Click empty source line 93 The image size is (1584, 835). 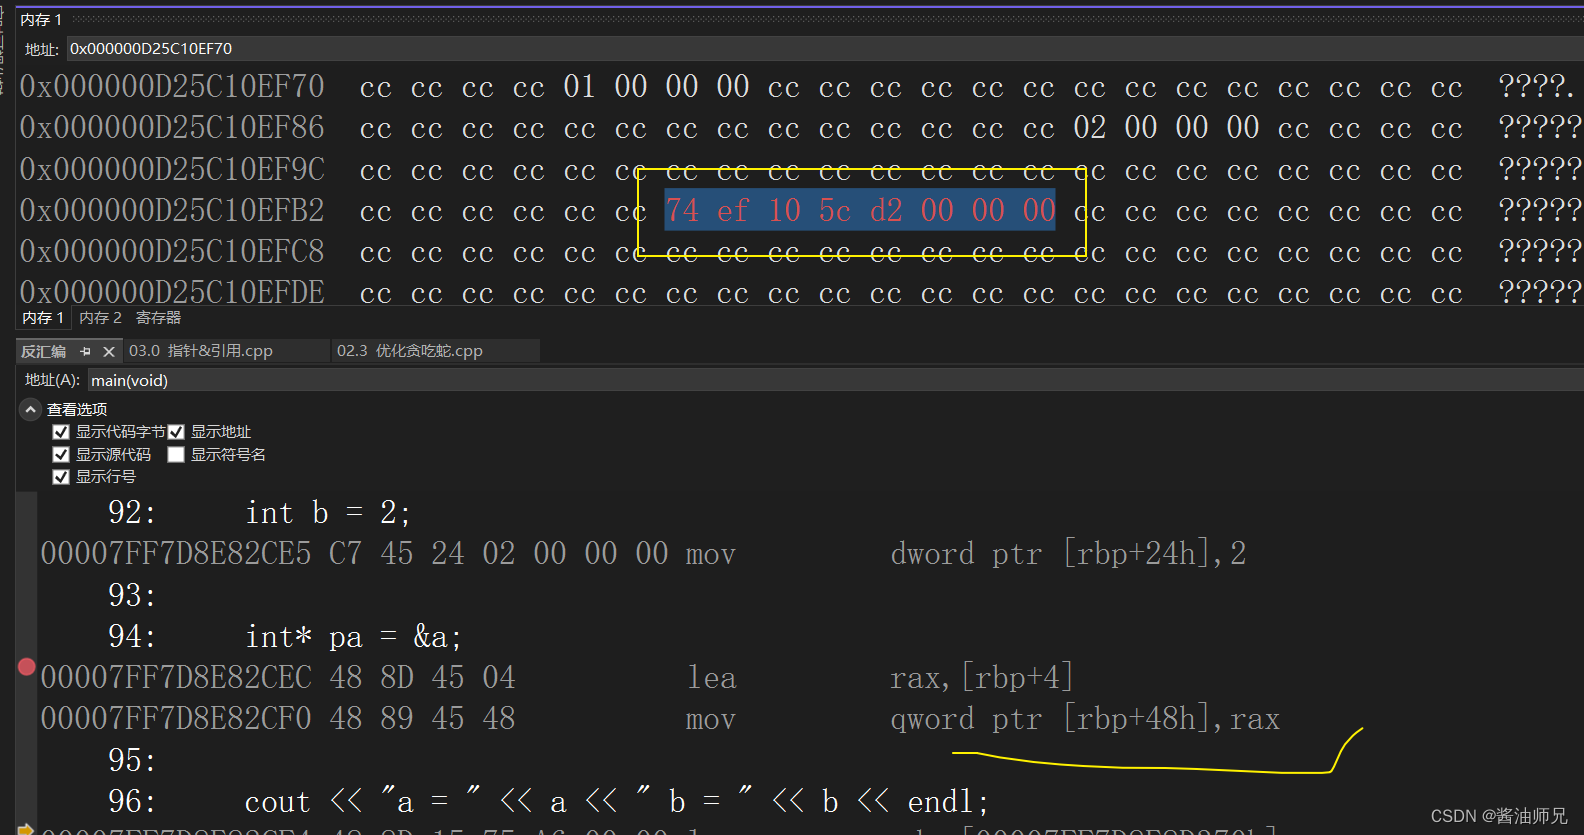[132, 596]
